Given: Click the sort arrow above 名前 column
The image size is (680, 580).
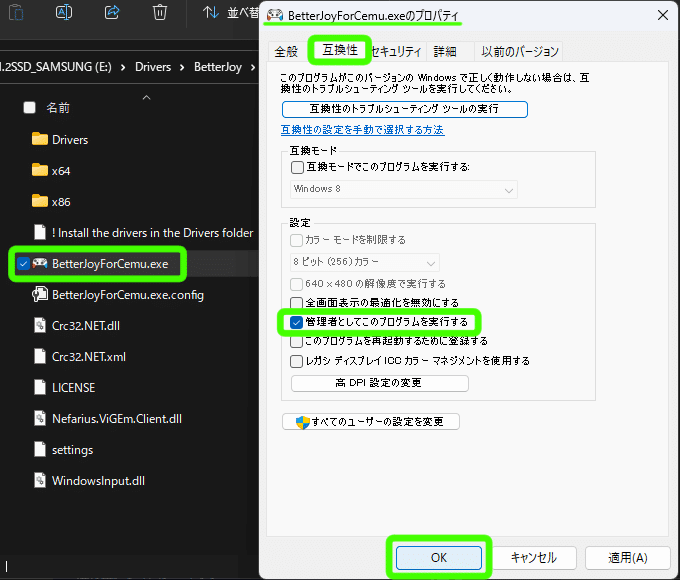Looking at the screenshot, I should point(147,98).
